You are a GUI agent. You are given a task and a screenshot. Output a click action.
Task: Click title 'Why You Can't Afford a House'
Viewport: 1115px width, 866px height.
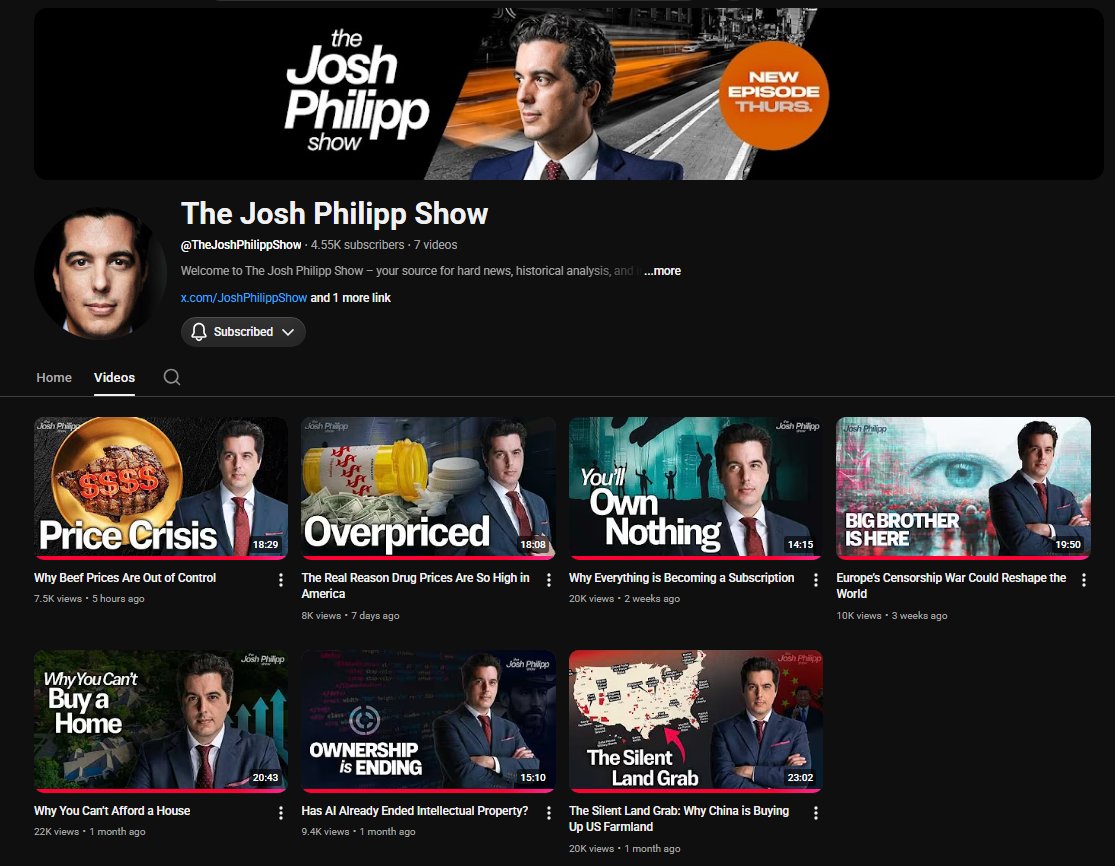pos(112,811)
